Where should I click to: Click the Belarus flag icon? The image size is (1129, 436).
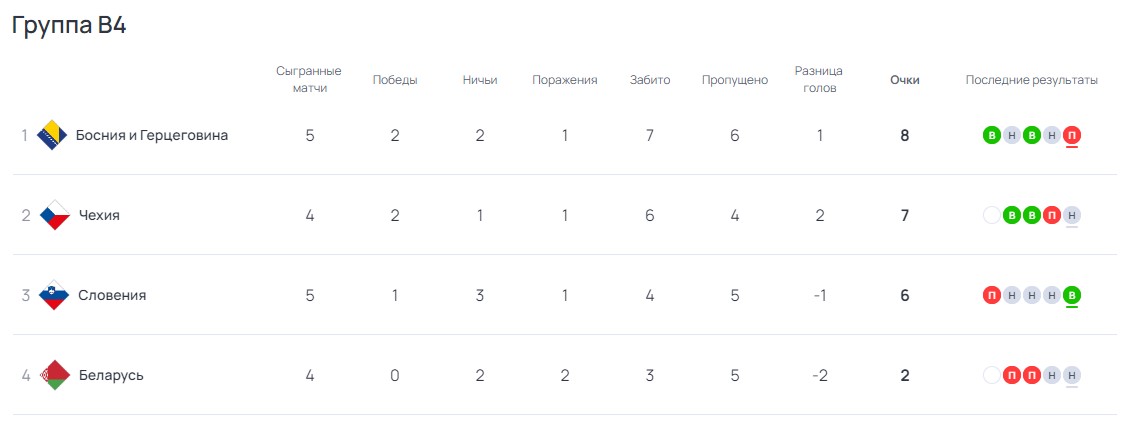[x=54, y=375]
